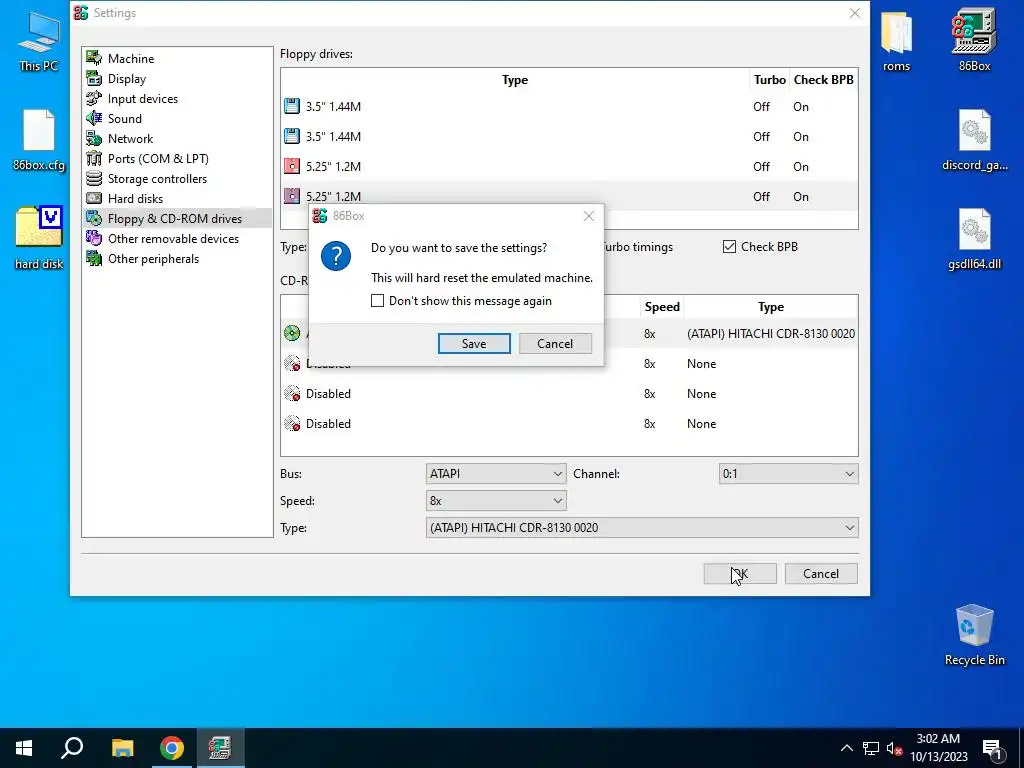
Task: Select the roms folder on desktop
Action: (896, 39)
